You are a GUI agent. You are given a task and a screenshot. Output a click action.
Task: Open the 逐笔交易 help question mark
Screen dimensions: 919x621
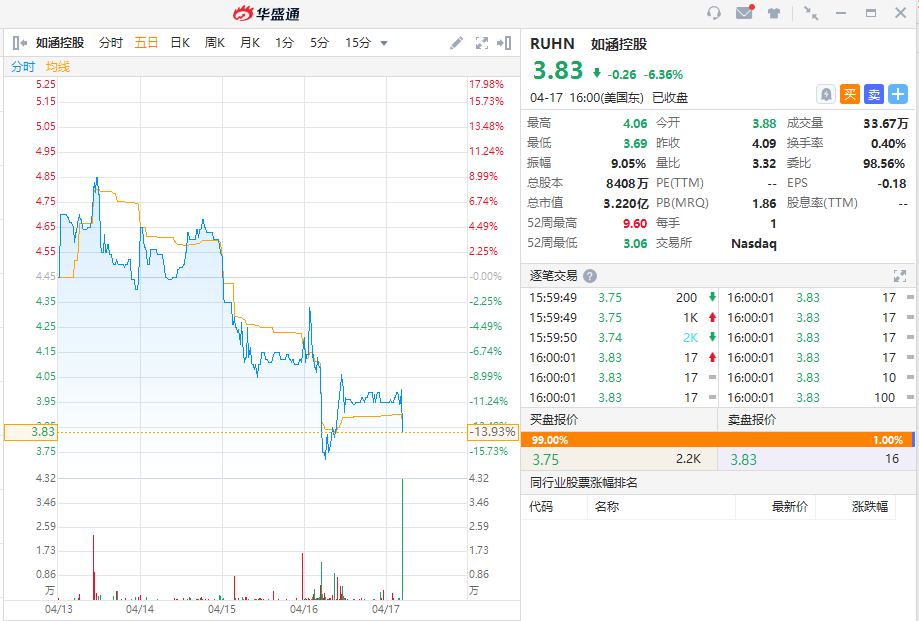(590, 276)
